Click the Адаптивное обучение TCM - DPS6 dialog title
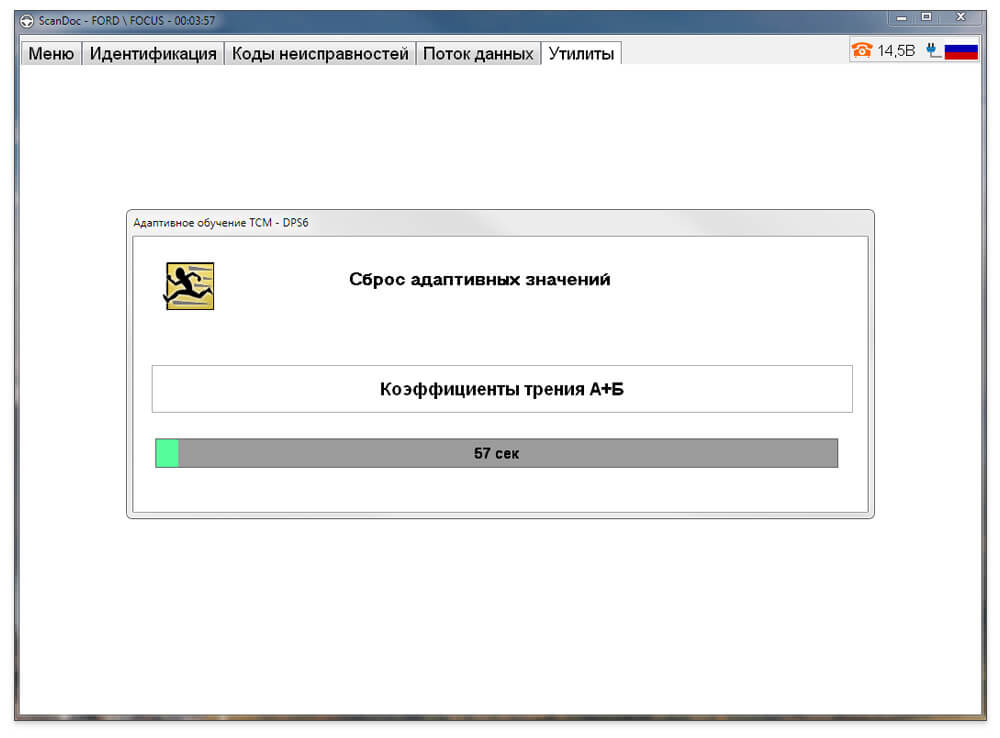 coord(221,223)
